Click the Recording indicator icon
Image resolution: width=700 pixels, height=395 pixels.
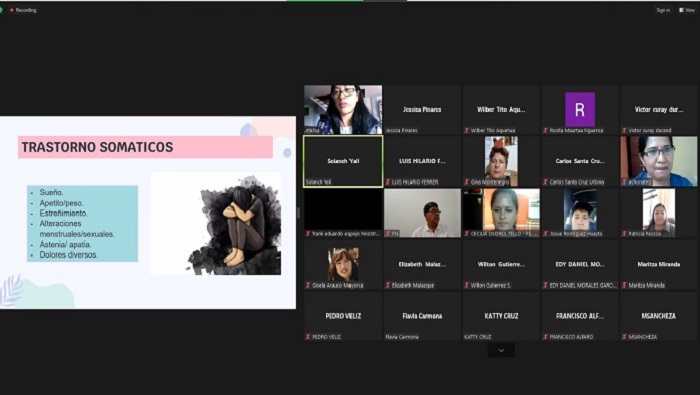(12, 10)
